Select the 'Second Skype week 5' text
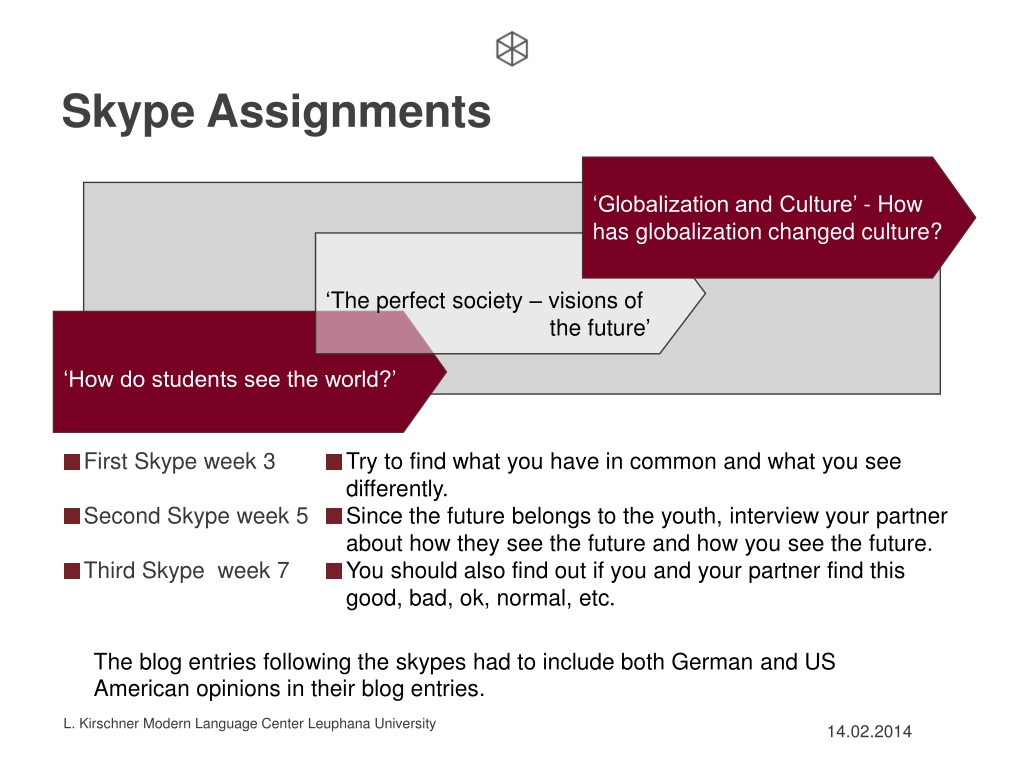This screenshot has height=768, width=1024. (x=196, y=516)
